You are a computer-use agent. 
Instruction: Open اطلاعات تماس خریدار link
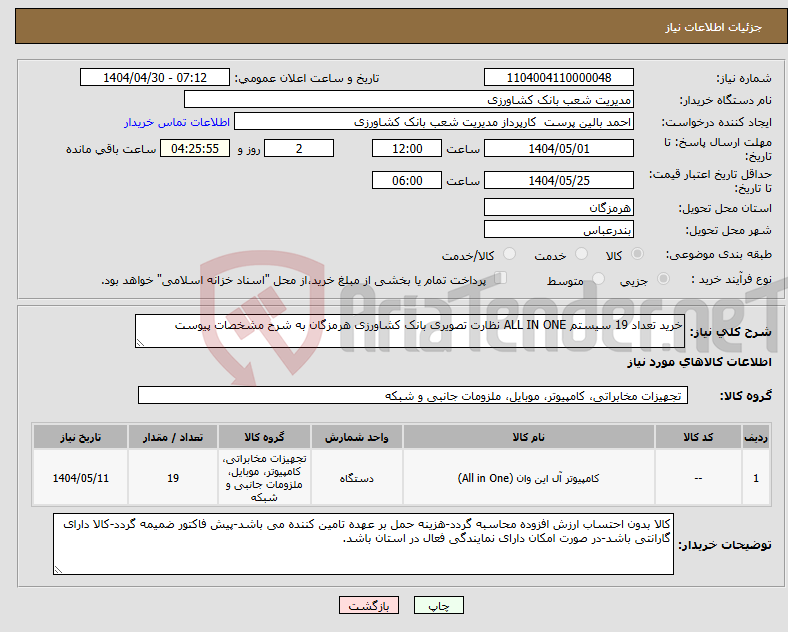pyautogui.click(x=177, y=122)
